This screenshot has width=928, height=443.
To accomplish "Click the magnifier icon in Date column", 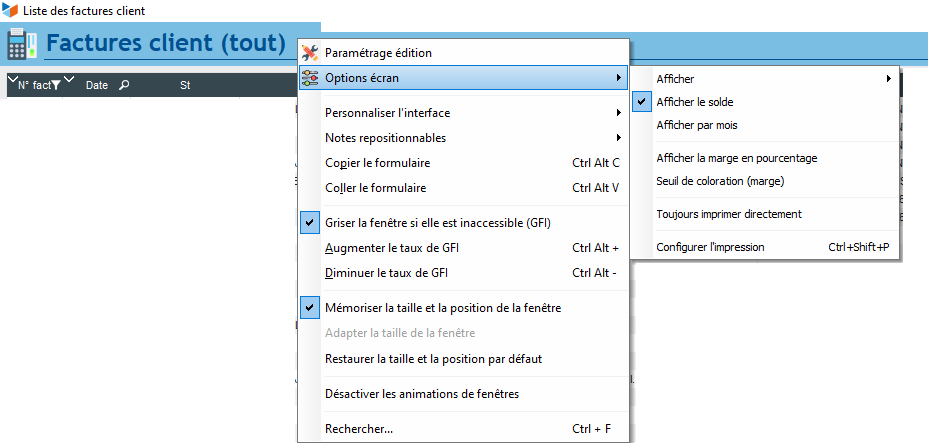I will tap(124, 86).
